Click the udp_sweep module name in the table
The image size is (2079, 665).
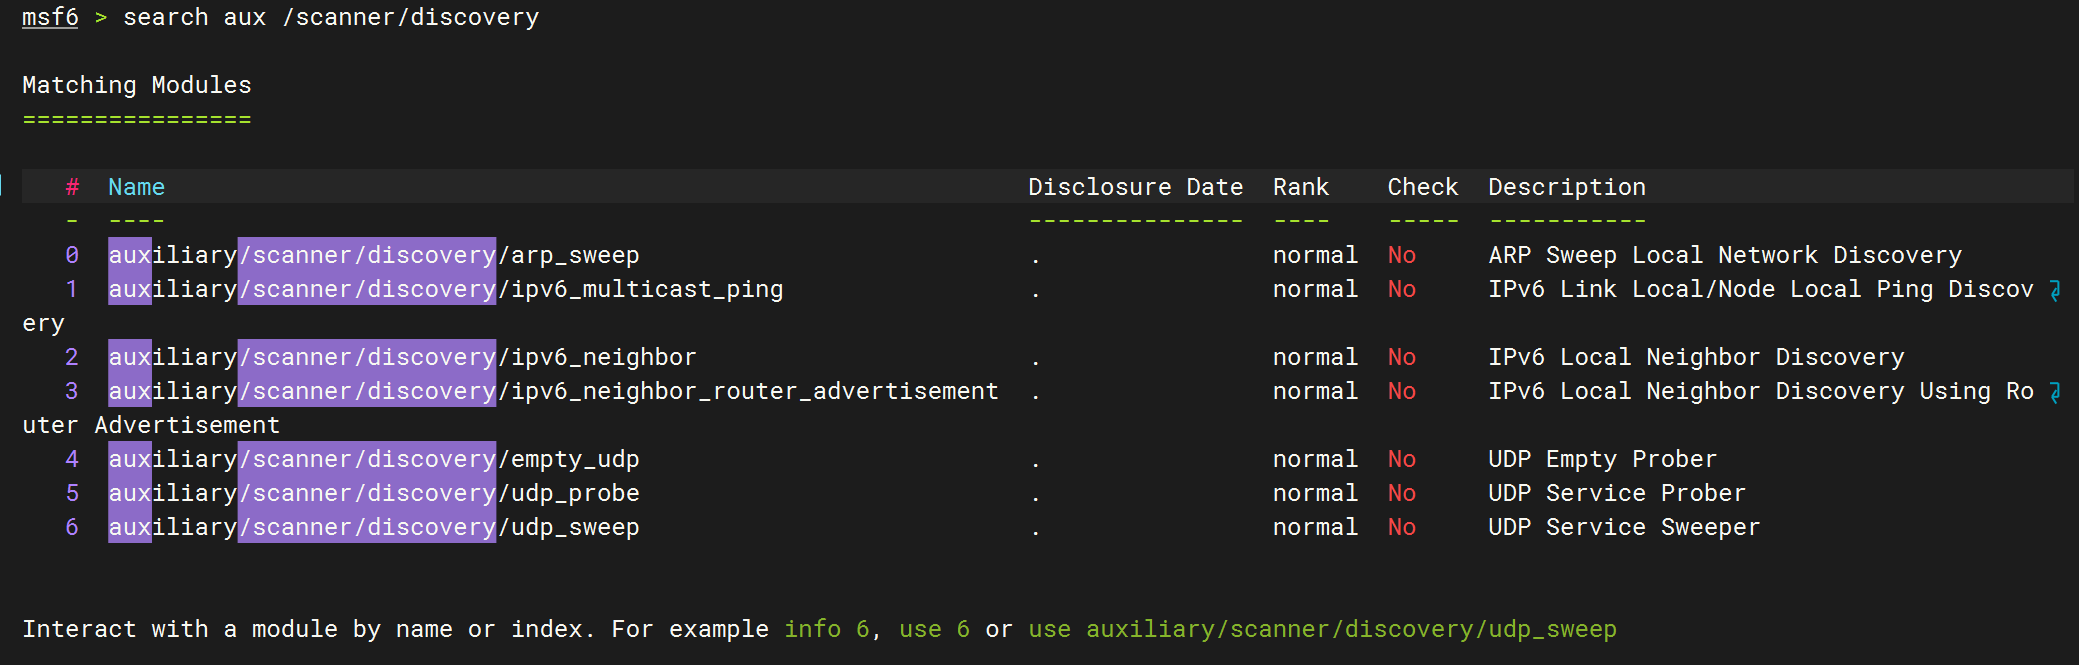click(374, 527)
